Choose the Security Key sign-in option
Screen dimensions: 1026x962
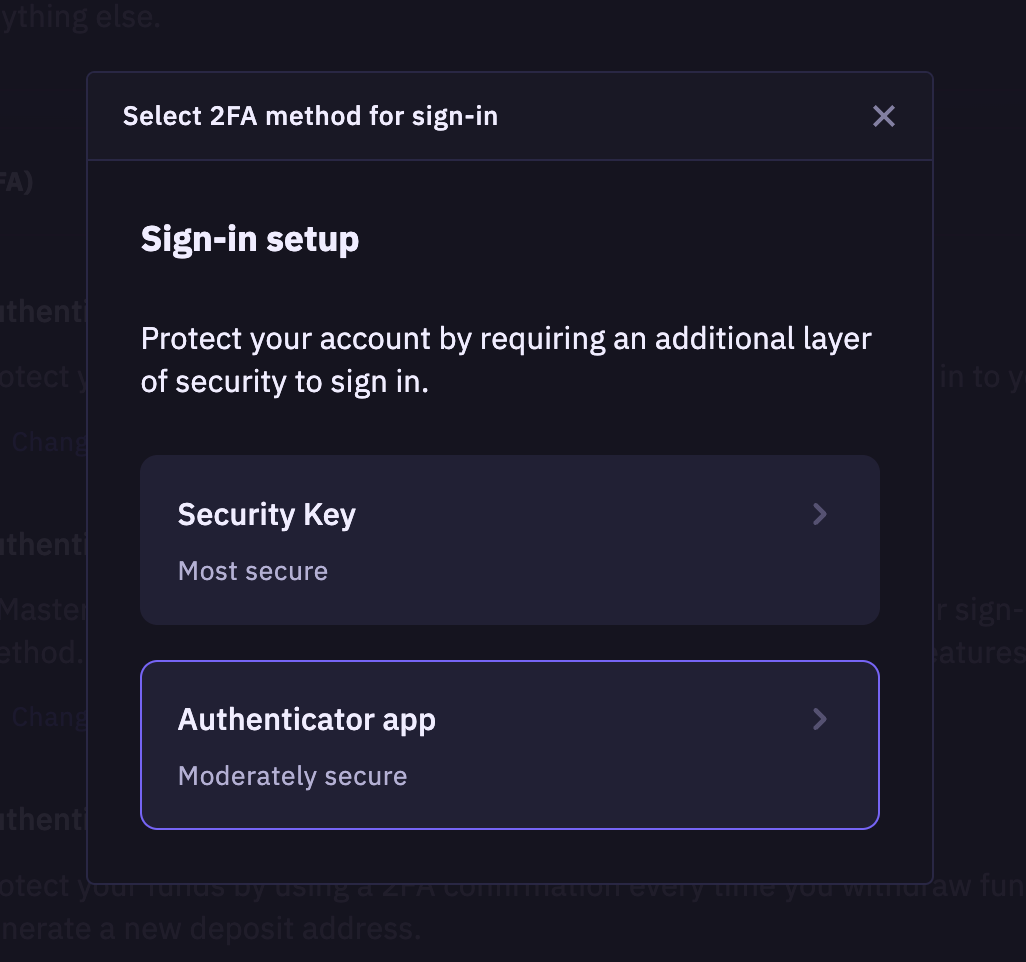point(509,540)
